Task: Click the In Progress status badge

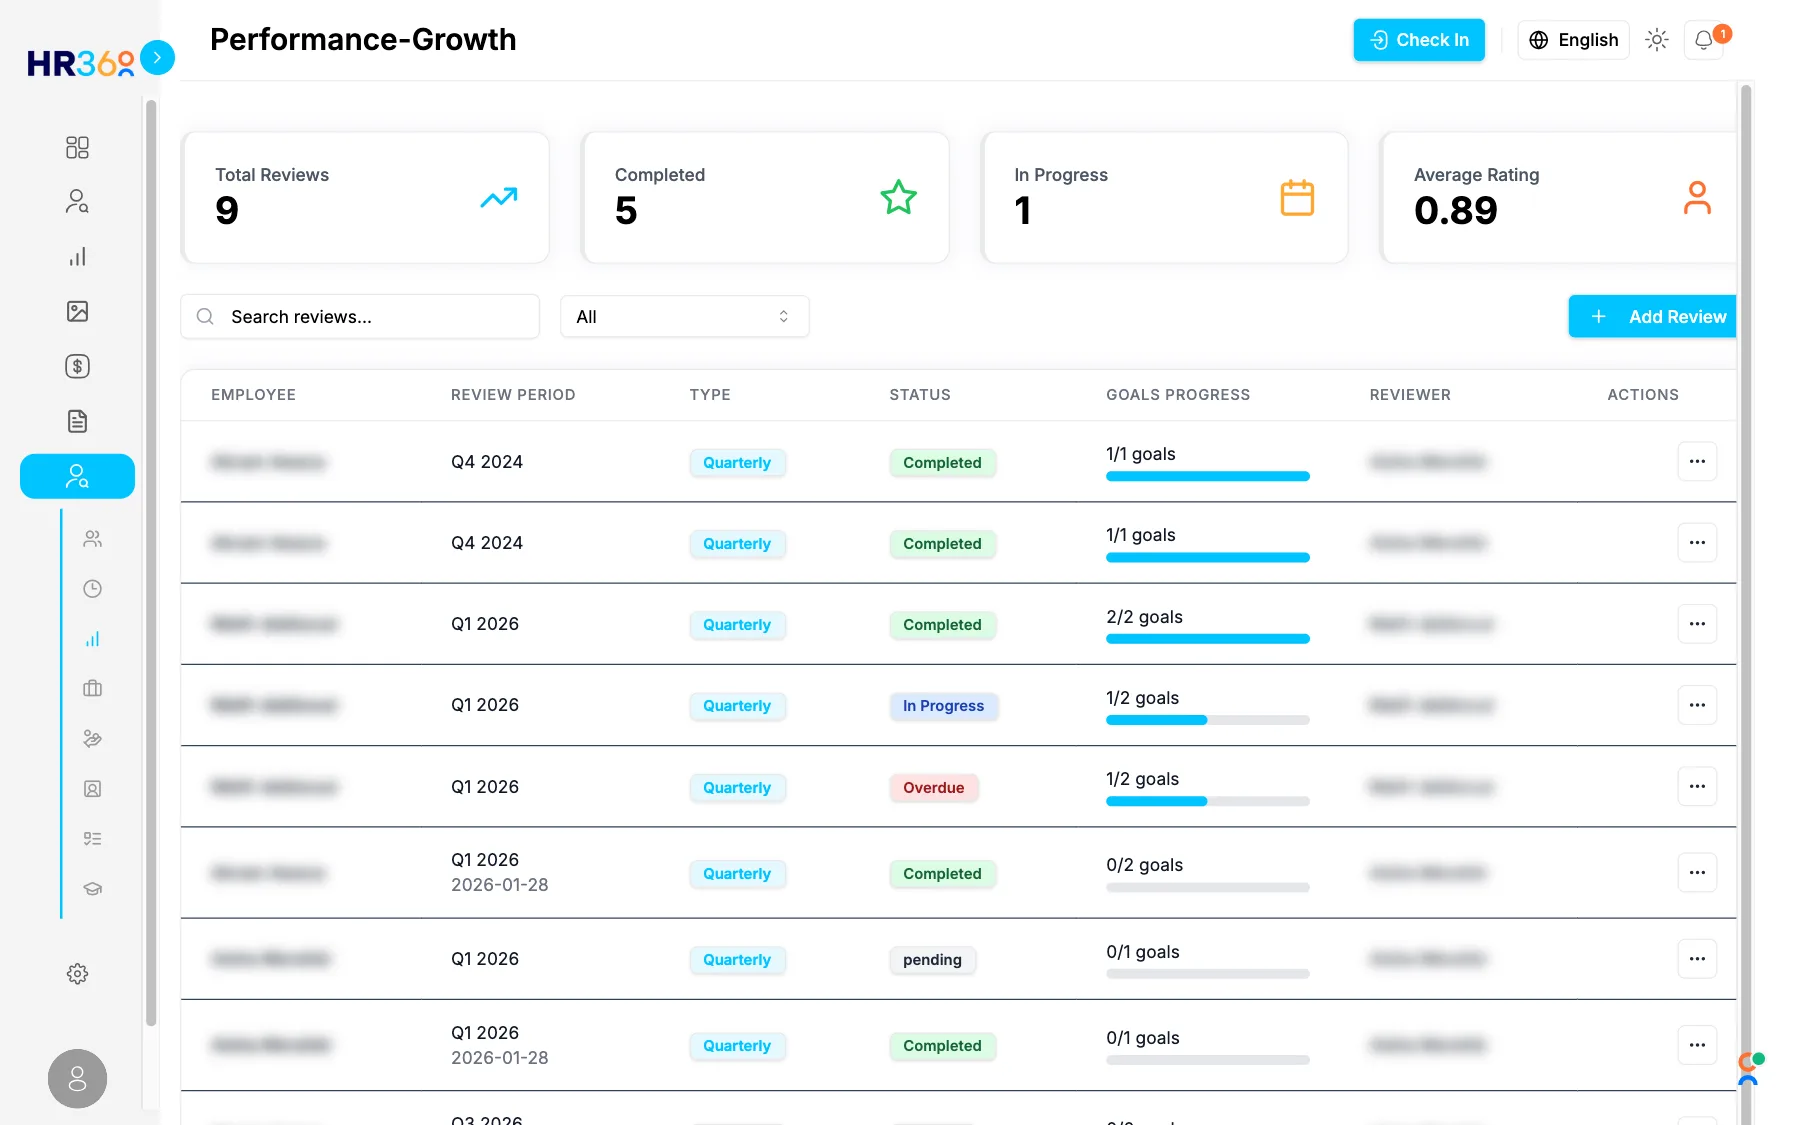Action: coord(944,706)
